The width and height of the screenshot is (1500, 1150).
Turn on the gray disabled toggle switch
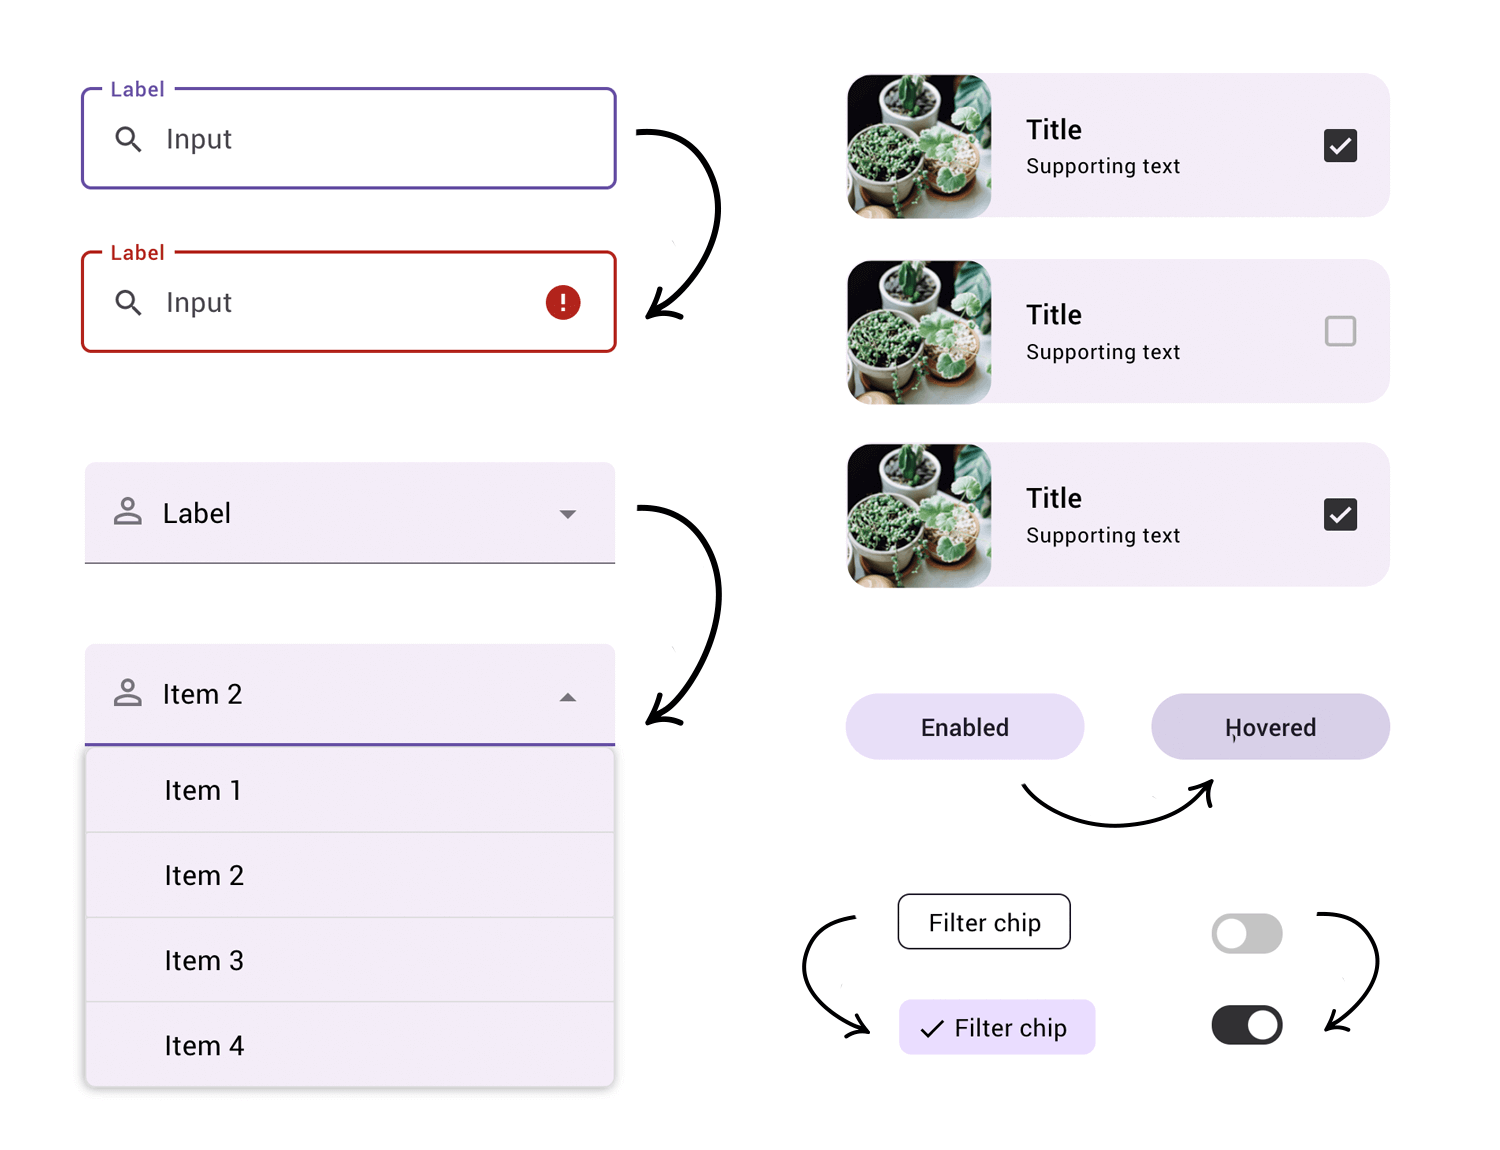(x=1246, y=934)
